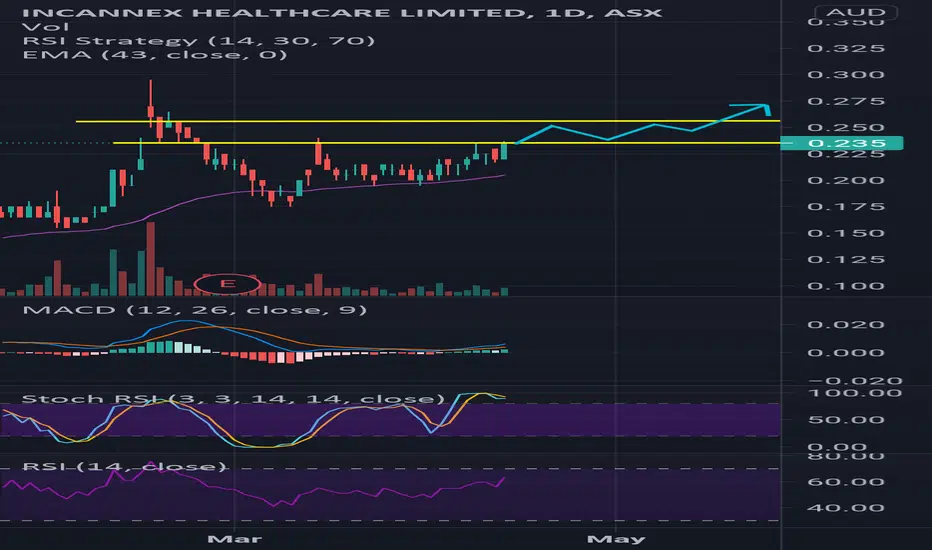Click the tallest red volume bar
This screenshot has width=932, height=550.
pos(150,259)
